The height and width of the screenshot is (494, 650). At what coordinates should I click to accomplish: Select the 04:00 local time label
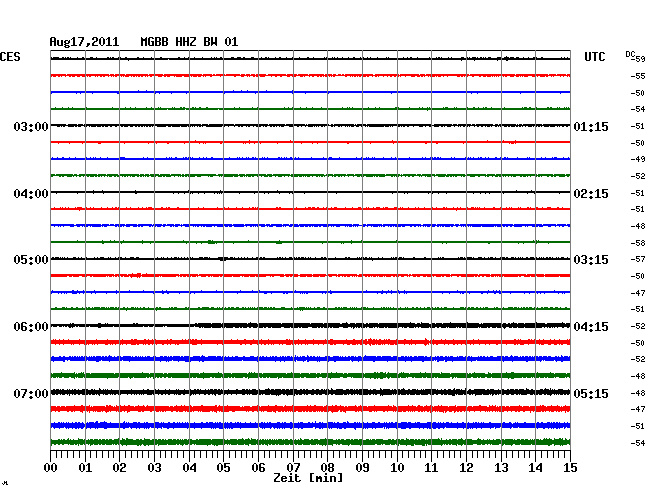click(x=31, y=194)
